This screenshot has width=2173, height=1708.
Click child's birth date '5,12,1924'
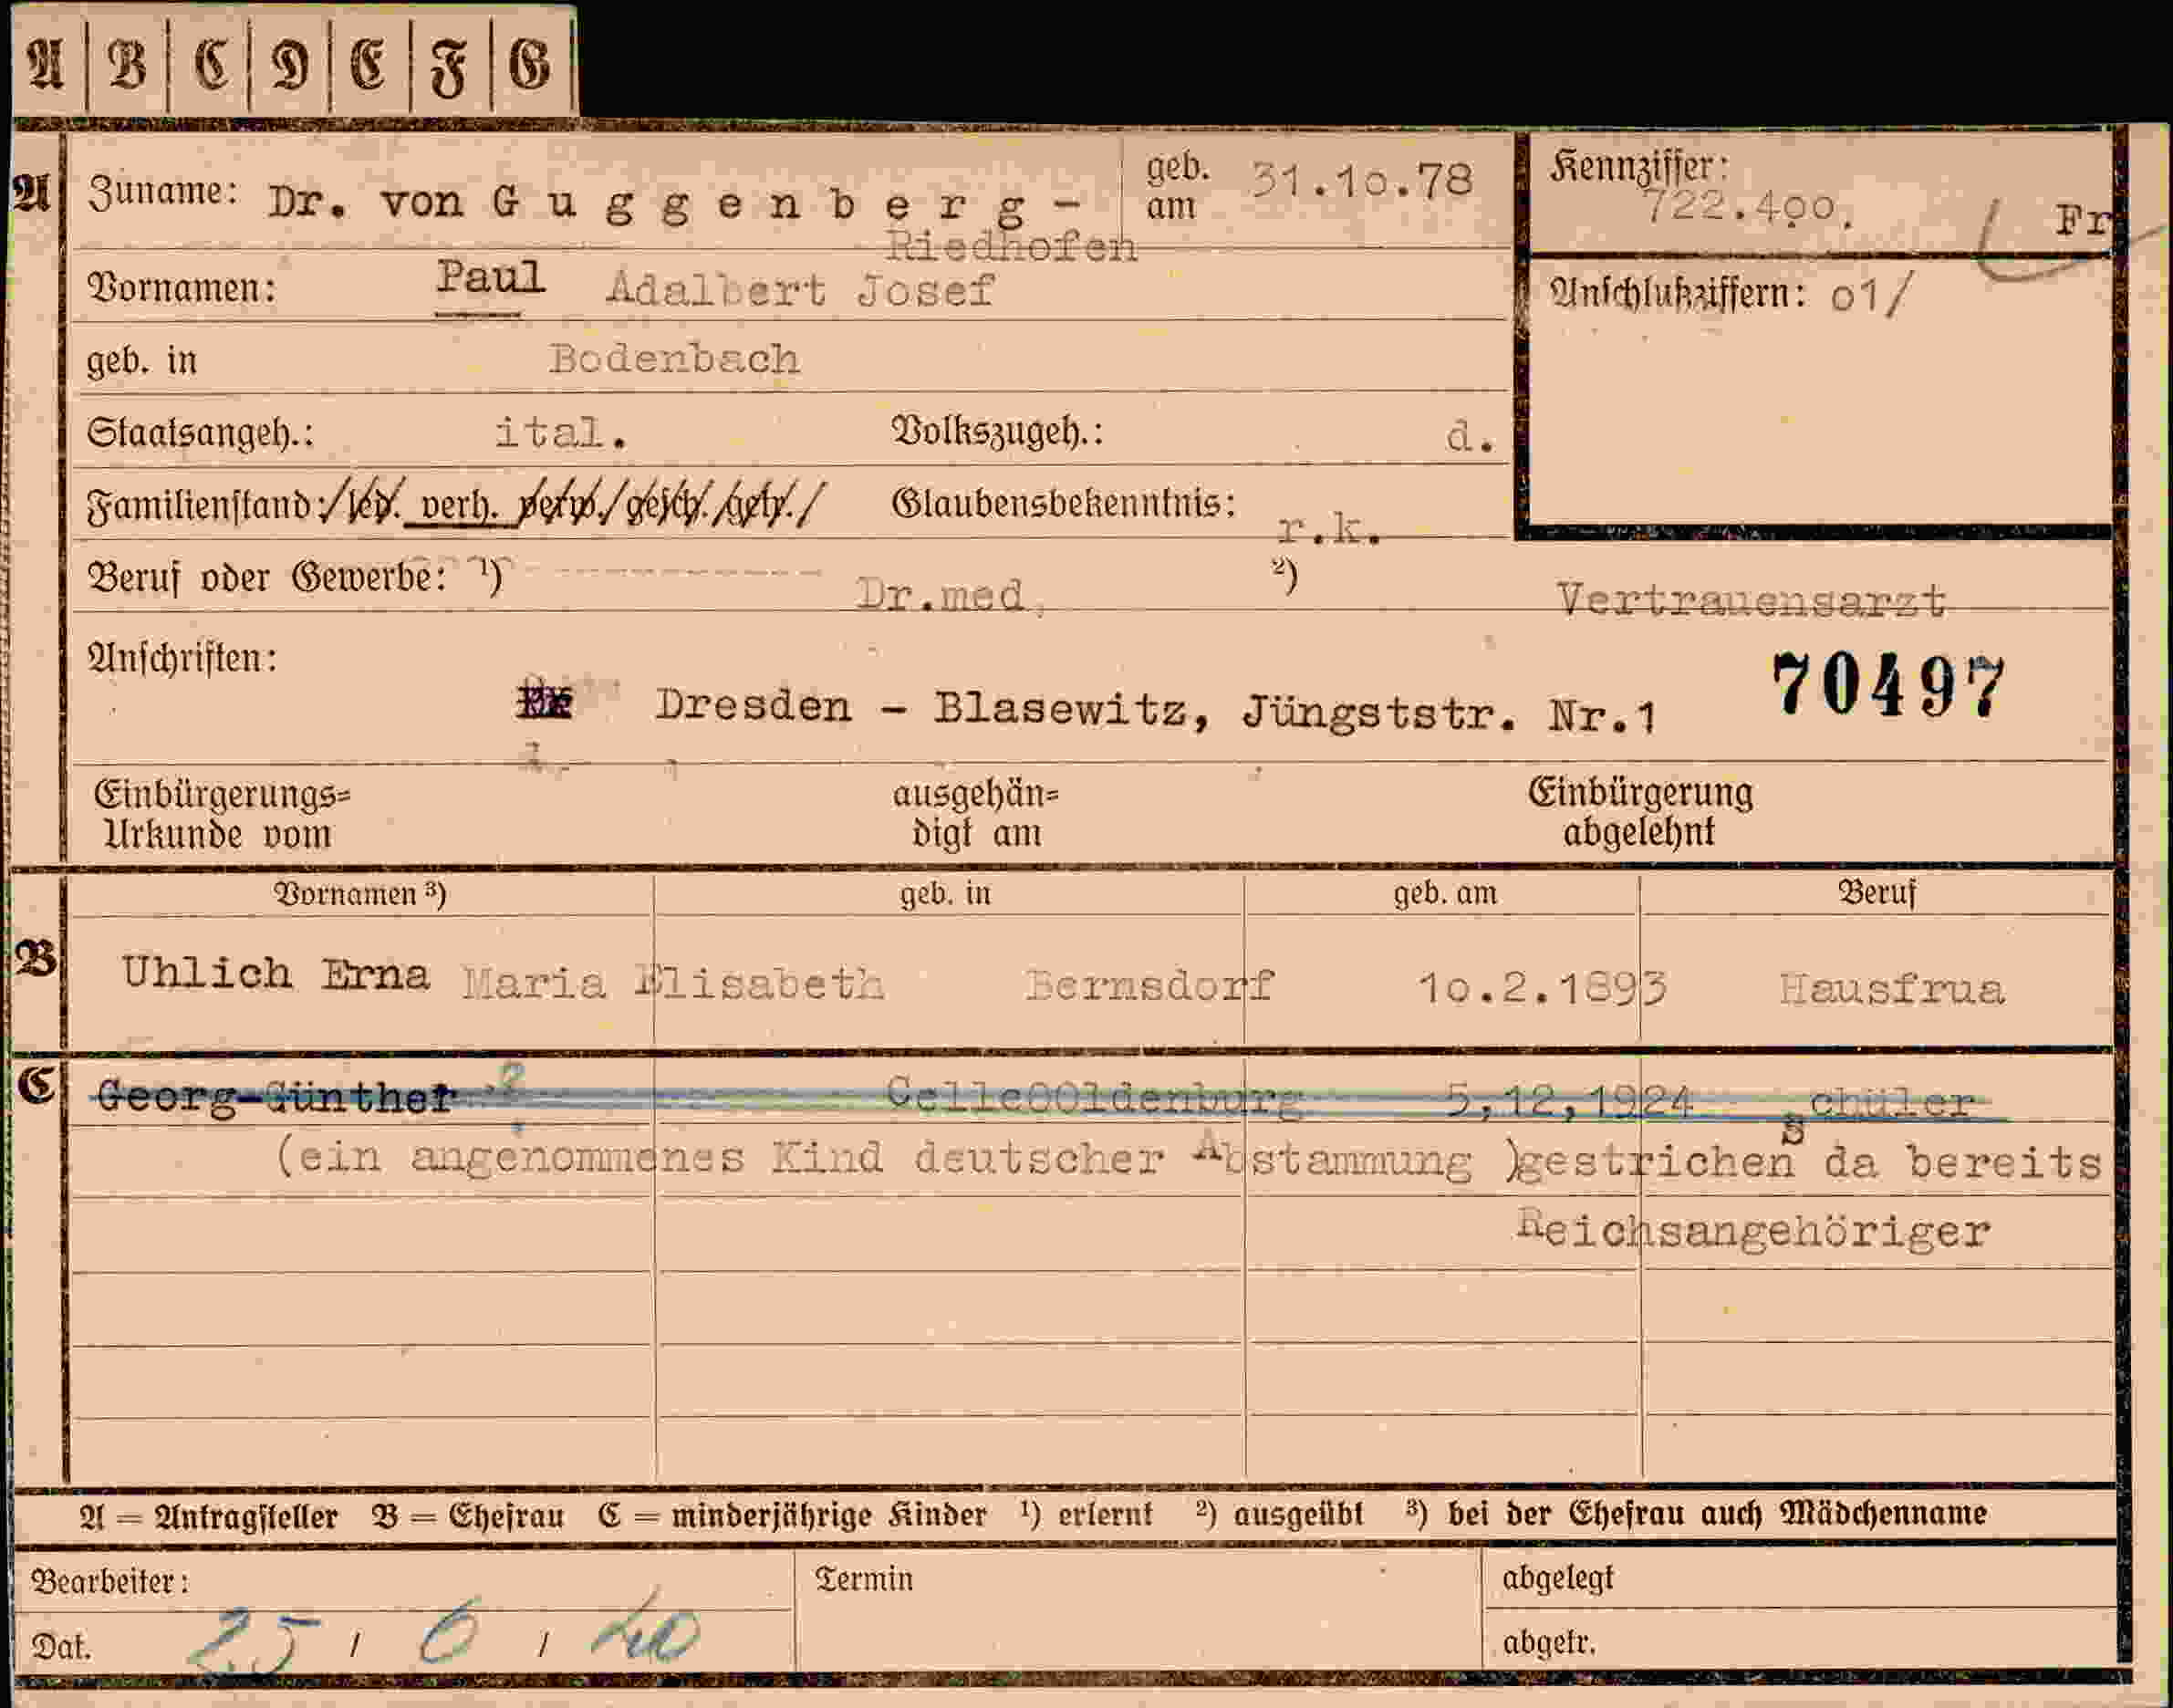tap(1569, 1102)
